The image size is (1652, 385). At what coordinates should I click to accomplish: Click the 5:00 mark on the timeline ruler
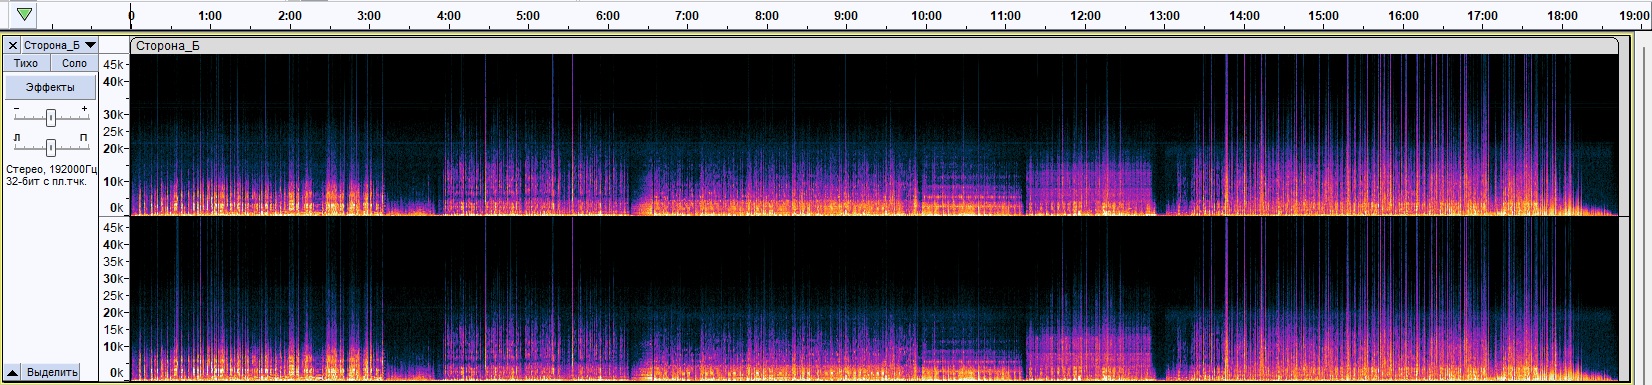click(528, 16)
